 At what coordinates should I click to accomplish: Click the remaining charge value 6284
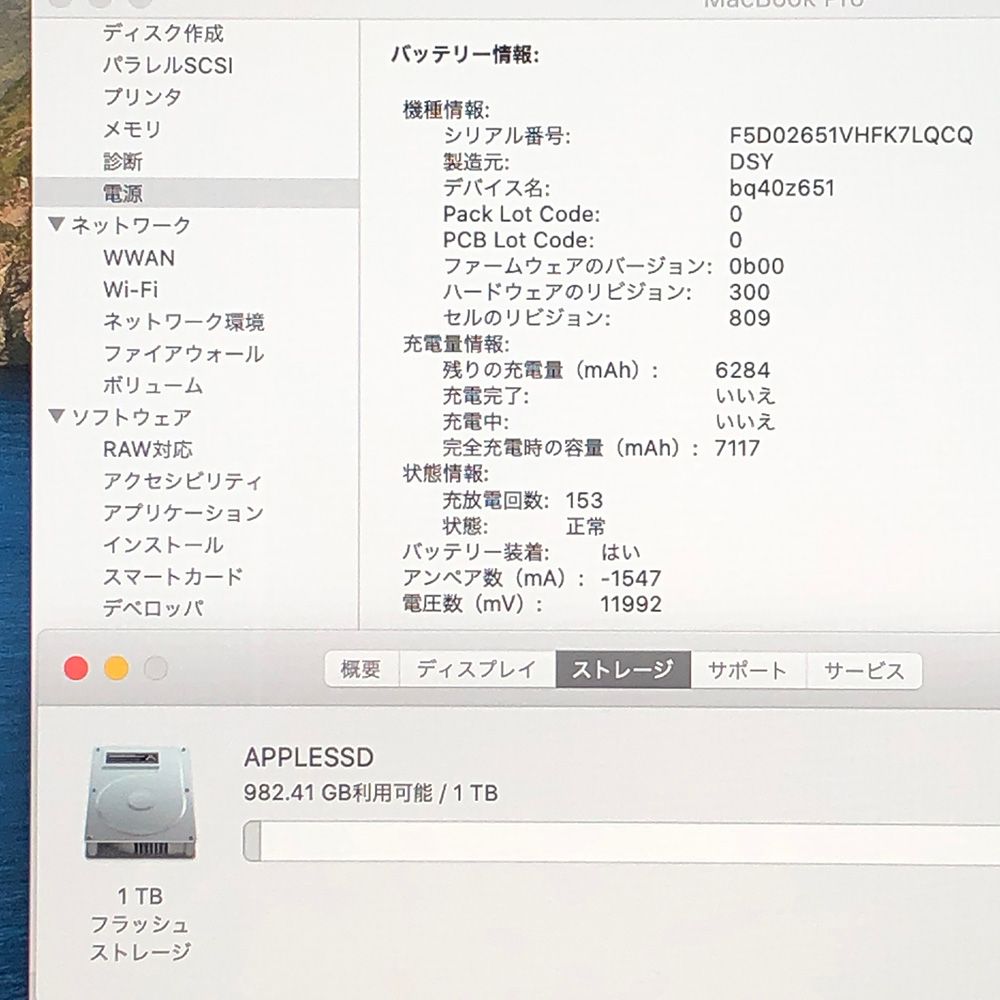[742, 370]
